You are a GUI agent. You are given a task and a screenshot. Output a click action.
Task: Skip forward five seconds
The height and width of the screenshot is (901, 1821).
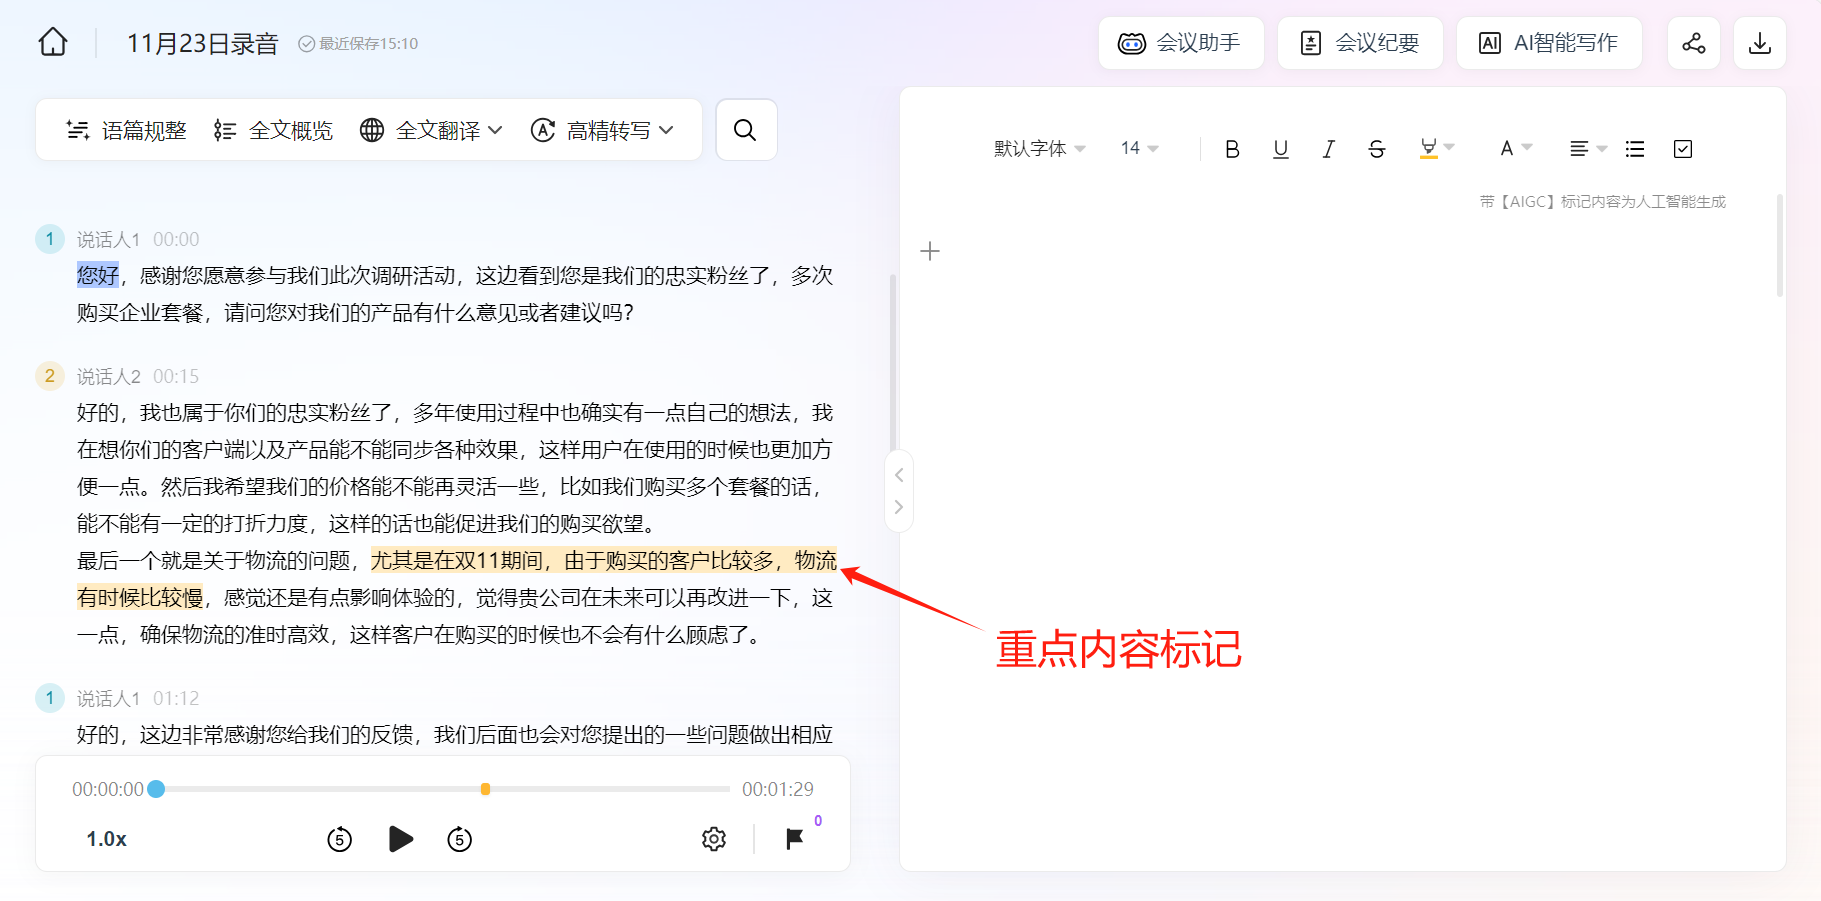tap(460, 839)
